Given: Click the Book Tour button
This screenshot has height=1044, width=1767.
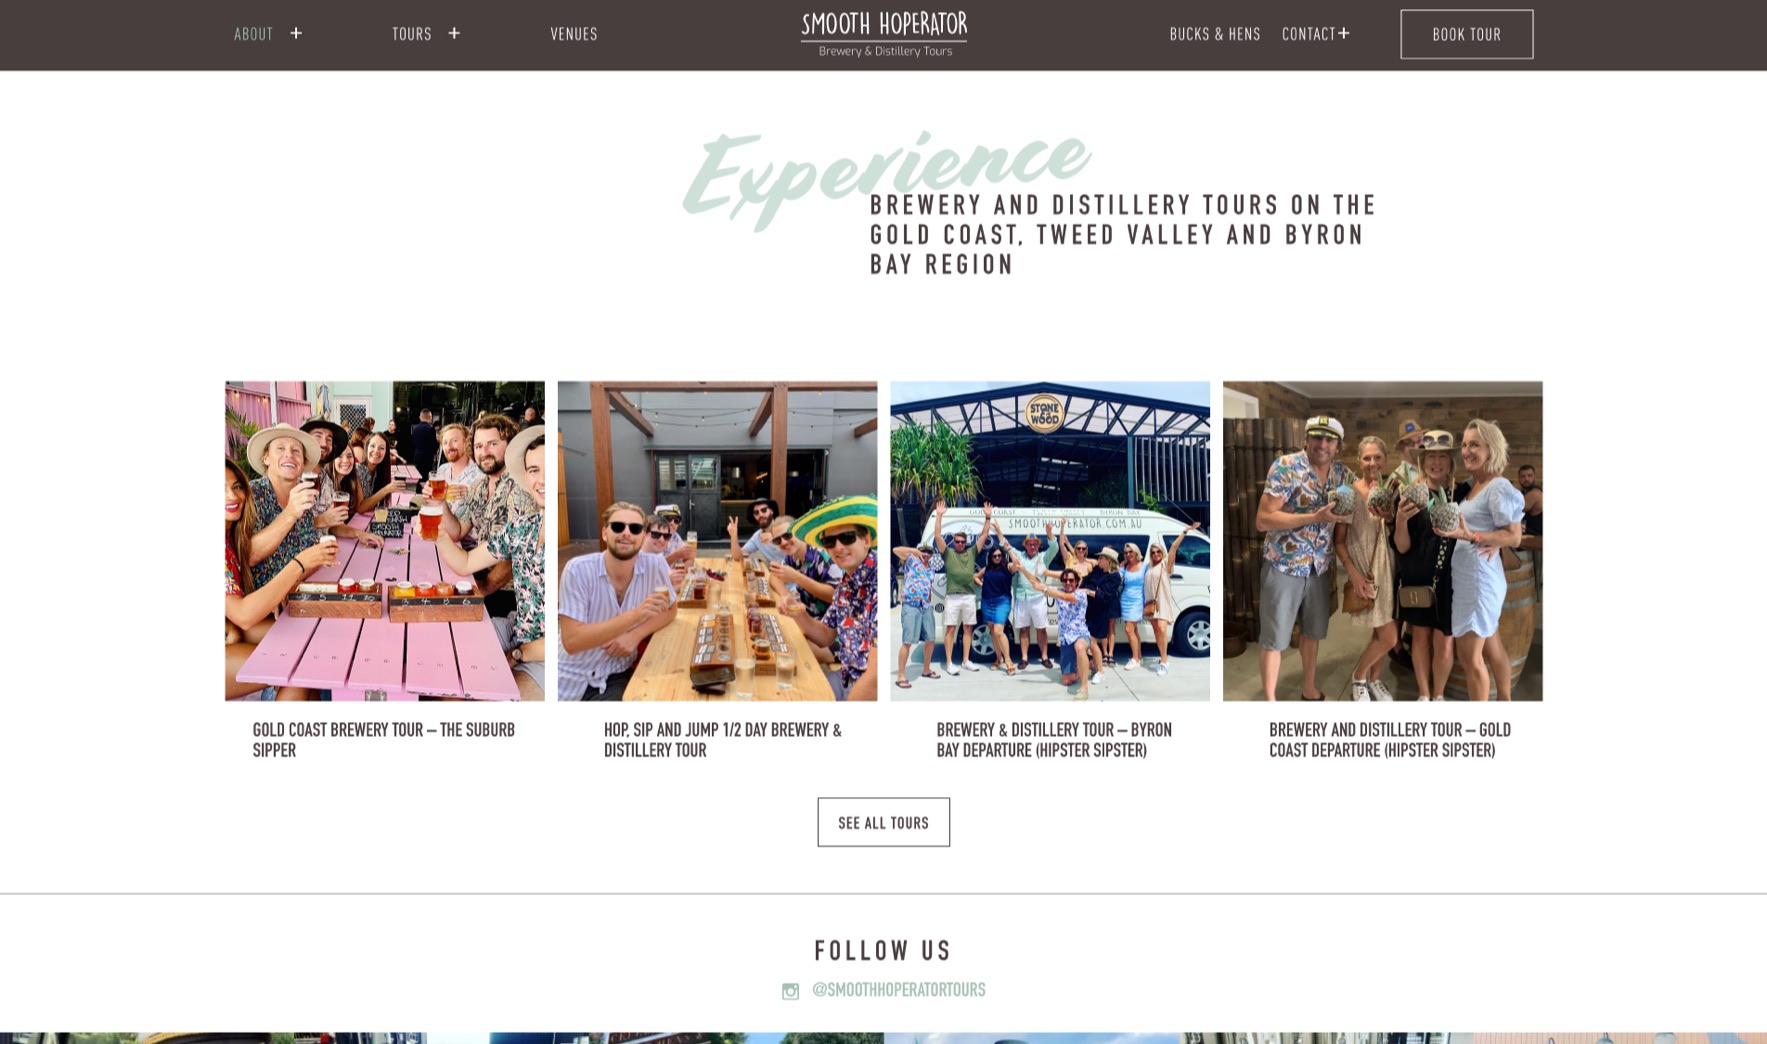Looking at the screenshot, I should tap(1466, 34).
